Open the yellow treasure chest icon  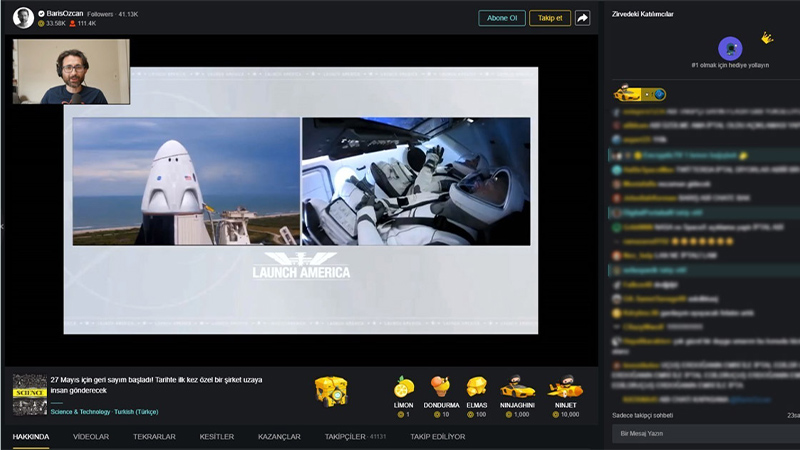click(331, 391)
